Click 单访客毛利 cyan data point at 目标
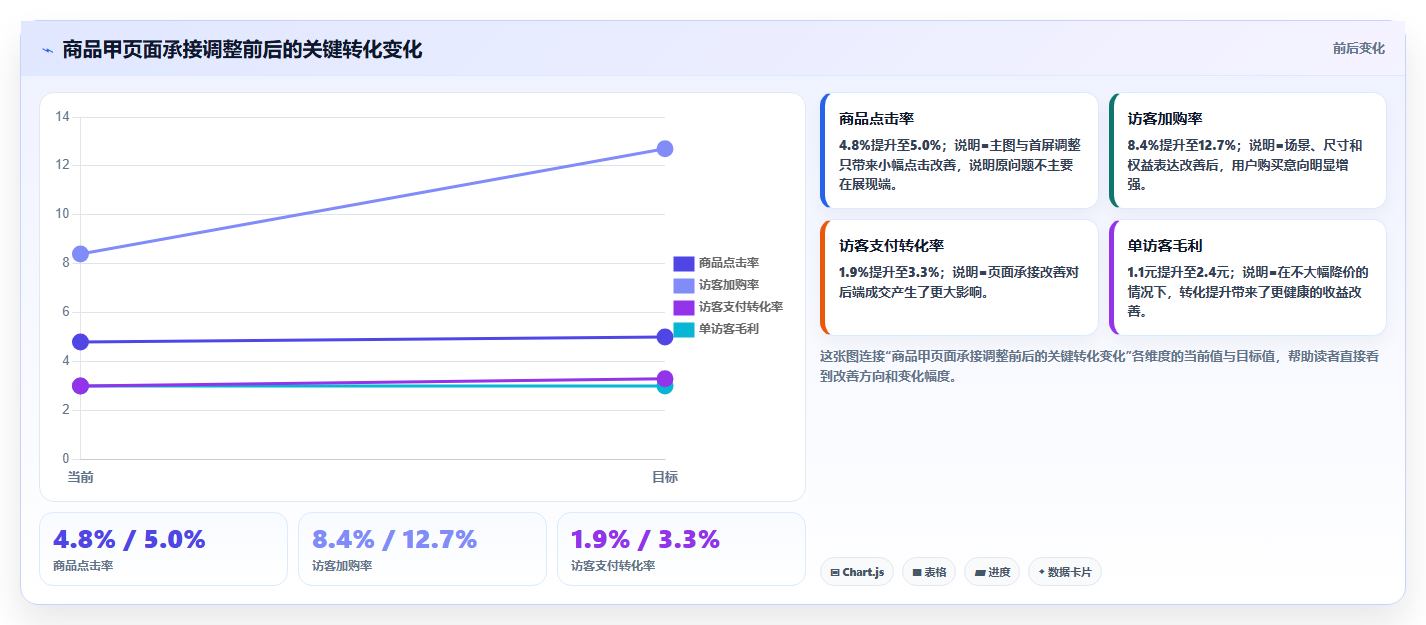 [665, 387]
